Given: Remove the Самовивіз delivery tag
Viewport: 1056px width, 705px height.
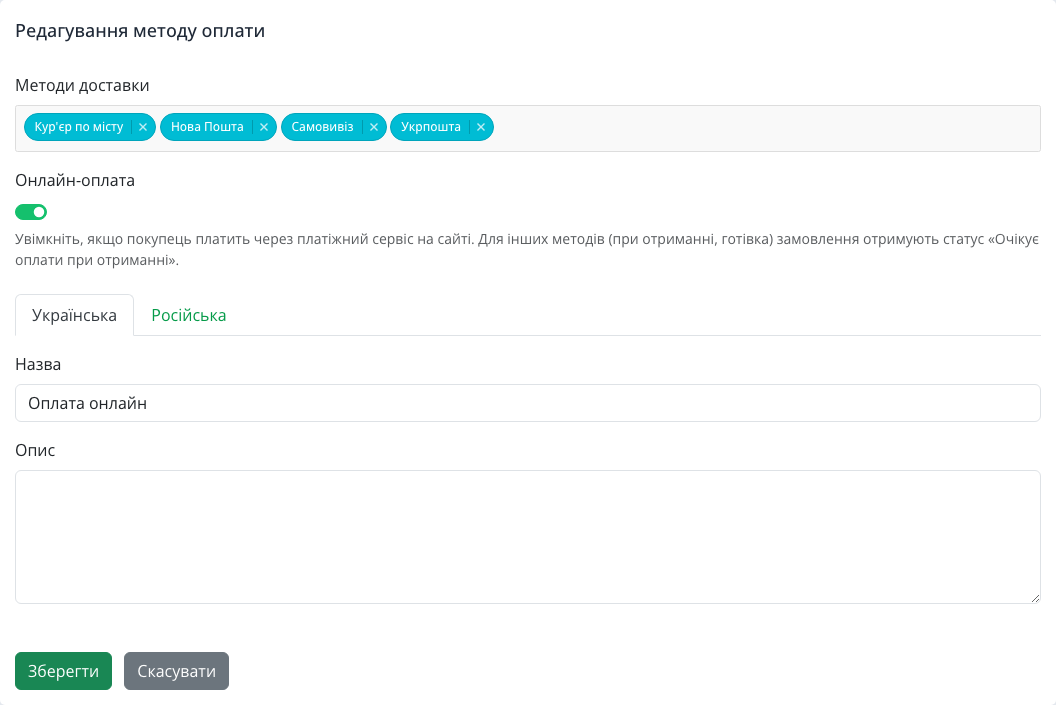Looking at the screenshot, I should click(x=374, y=127).
